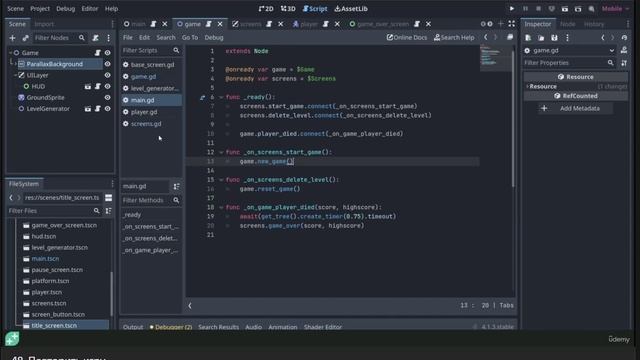Expand the ParallaxBackground node
Screen dimensions: 640x360
coord(16,64)
